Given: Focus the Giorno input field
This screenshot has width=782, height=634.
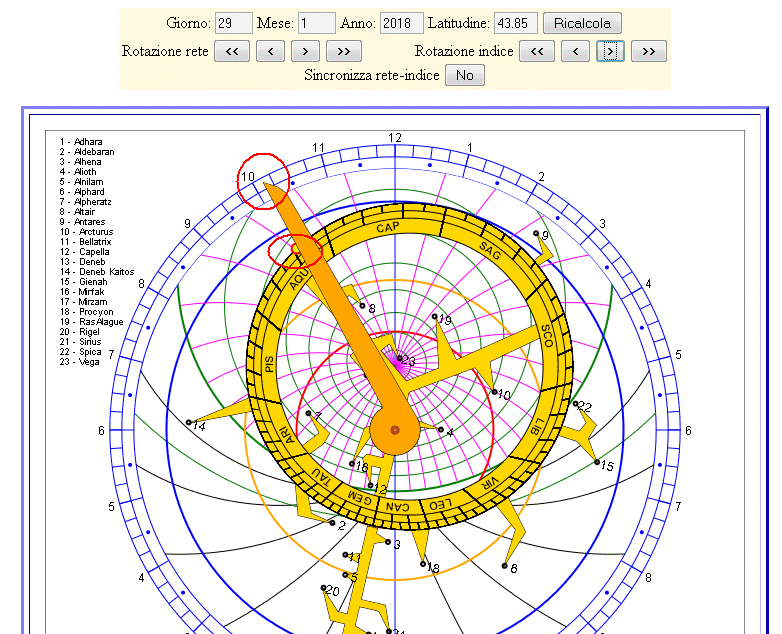Looking at the screenshot, I should click(233, 23).
